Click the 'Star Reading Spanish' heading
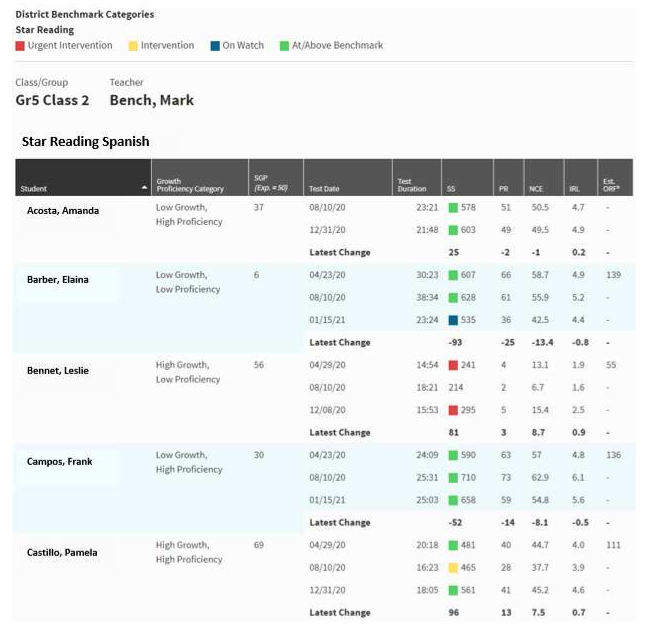Viewport: 651px width, 637px height. [86, 141]
